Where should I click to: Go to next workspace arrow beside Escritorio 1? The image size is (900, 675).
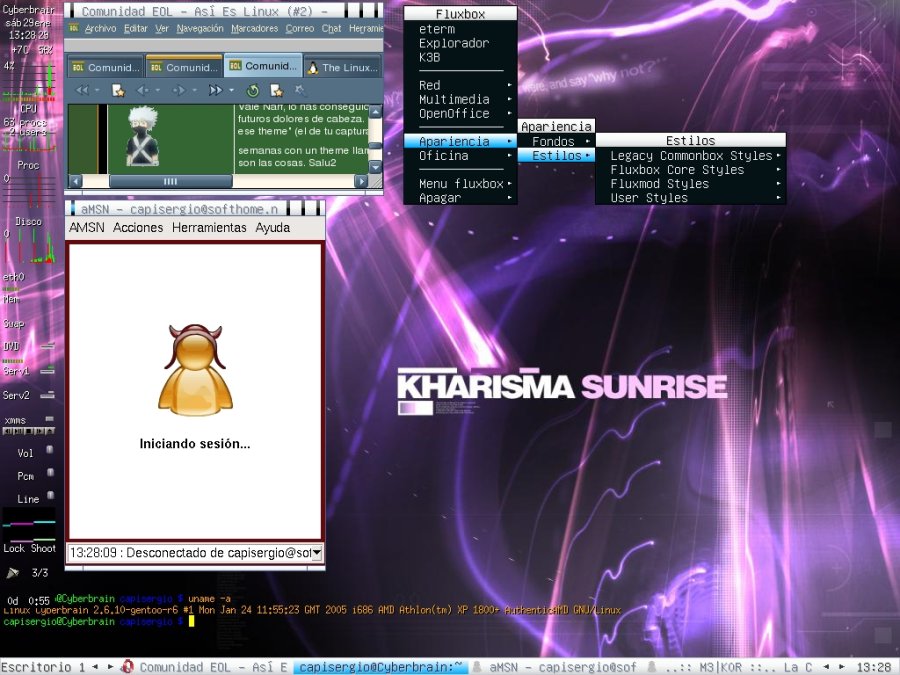[x=110, y=666]
